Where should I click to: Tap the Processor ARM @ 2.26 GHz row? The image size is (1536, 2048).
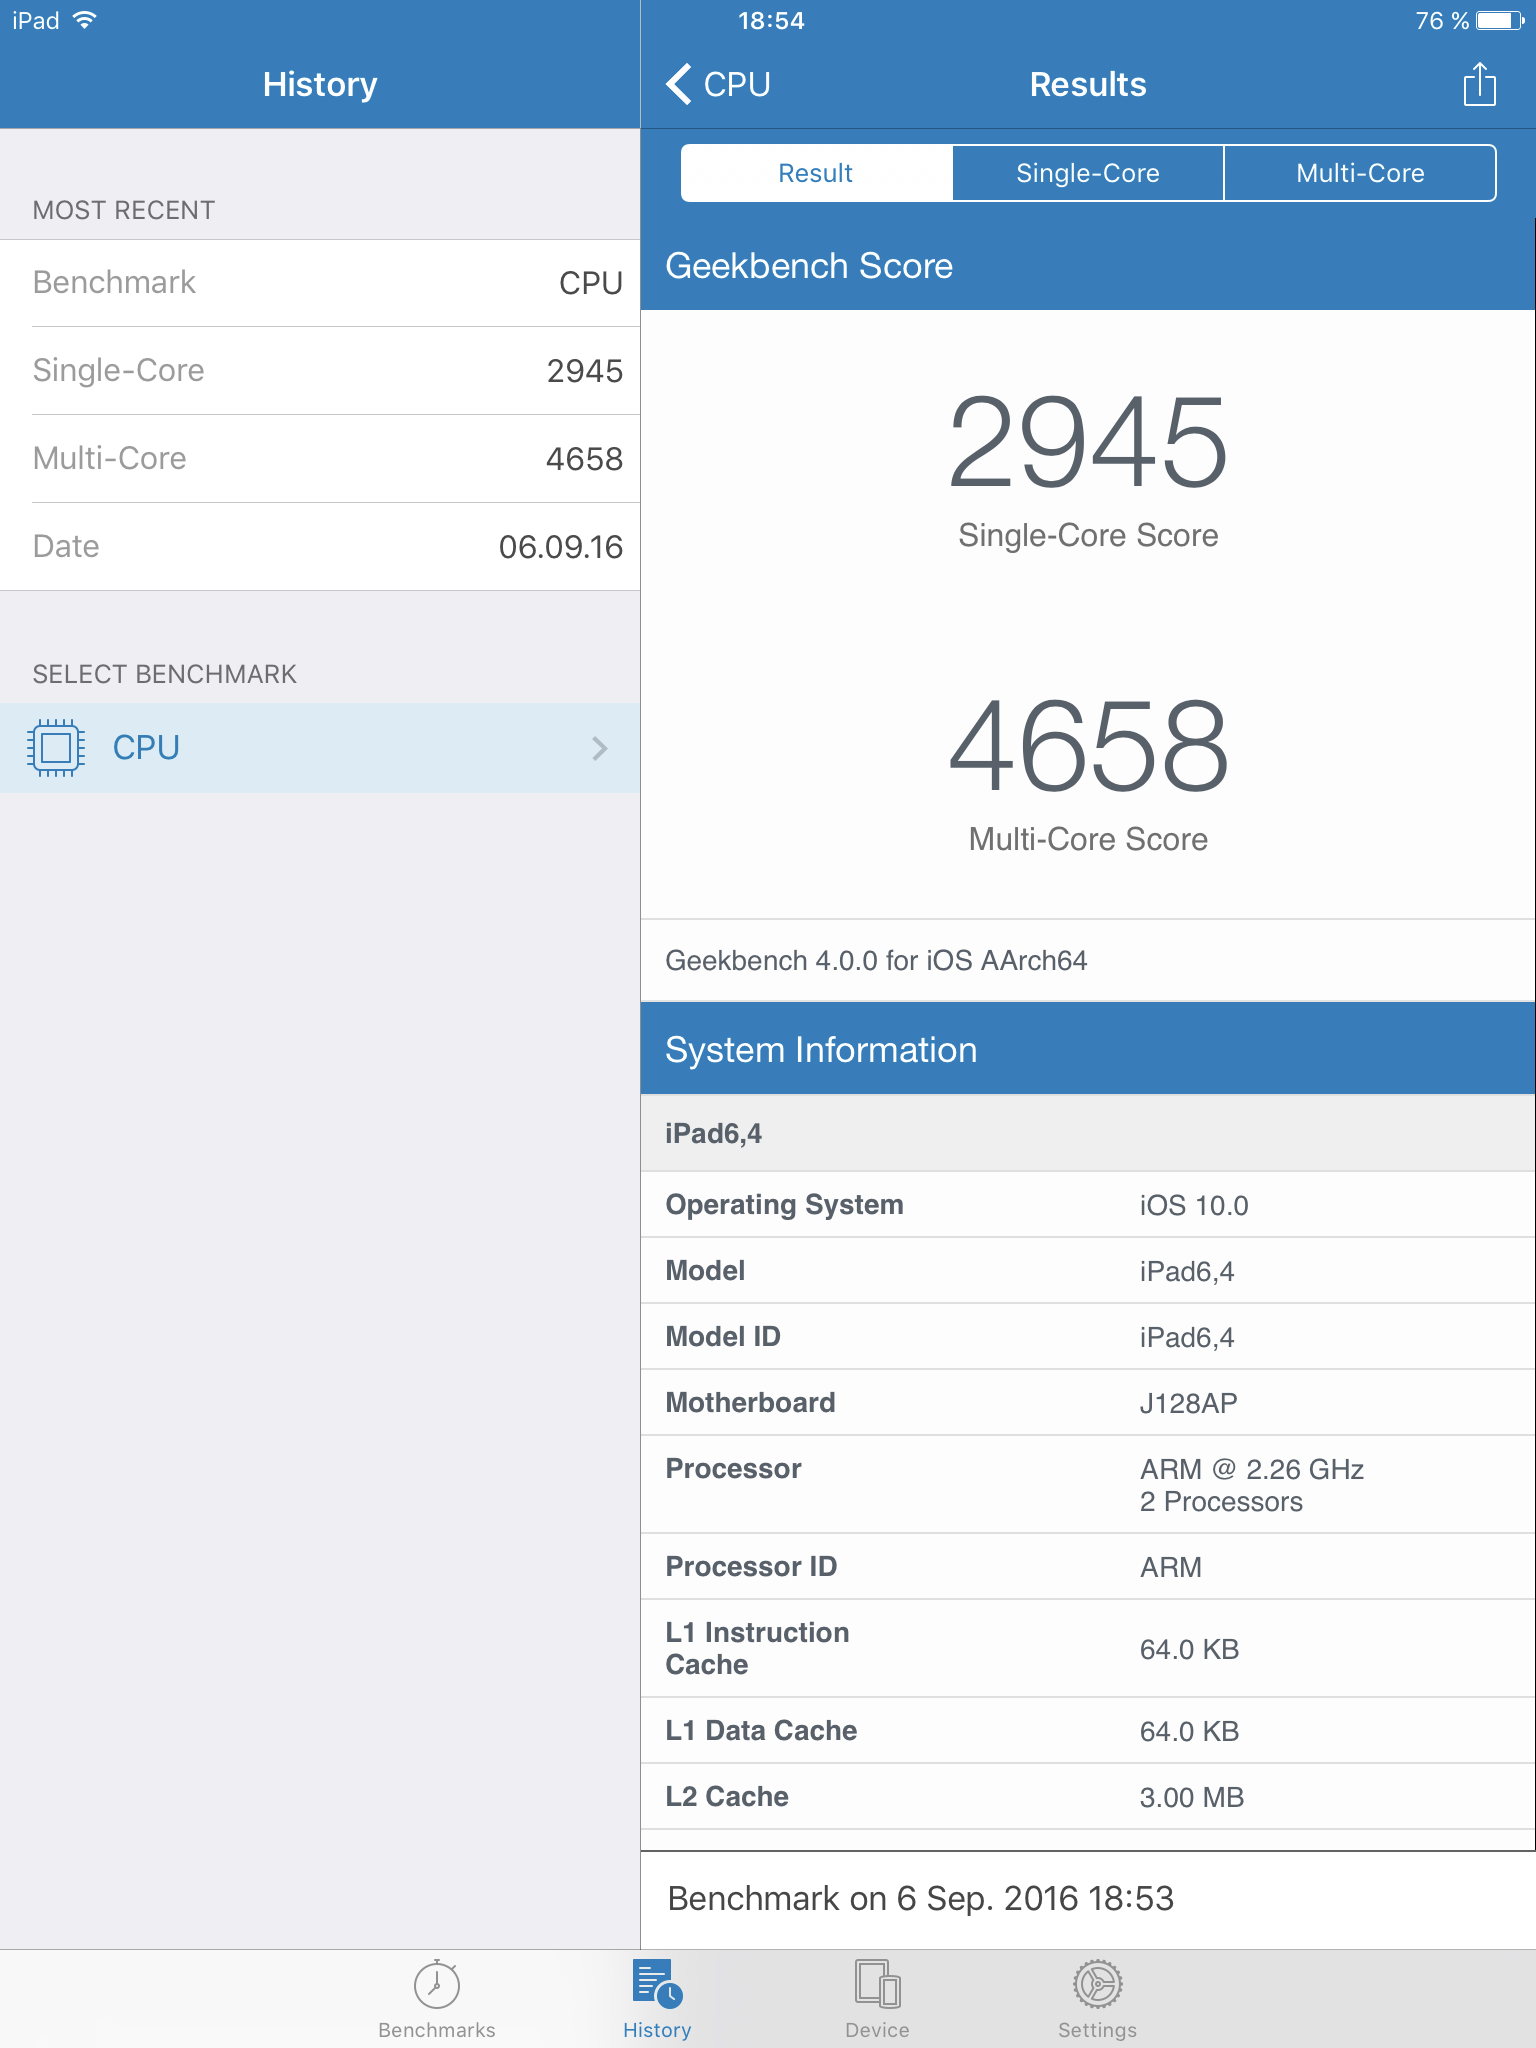click(x=1088, y=1485)
